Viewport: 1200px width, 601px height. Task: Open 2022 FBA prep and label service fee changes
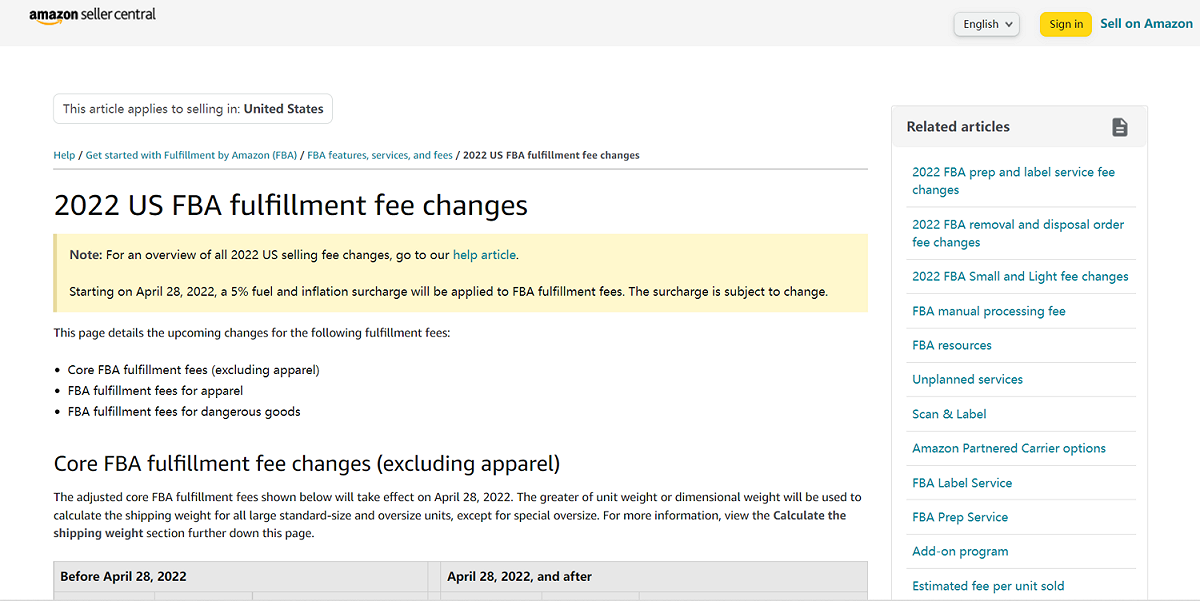1013,181
